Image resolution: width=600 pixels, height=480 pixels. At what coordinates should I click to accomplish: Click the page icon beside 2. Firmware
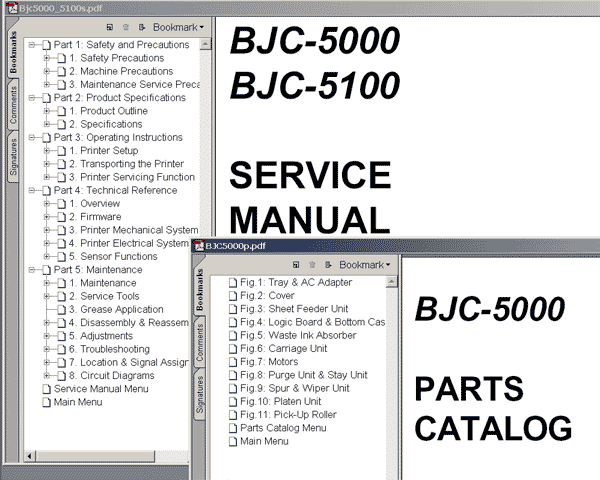[62, 217]
